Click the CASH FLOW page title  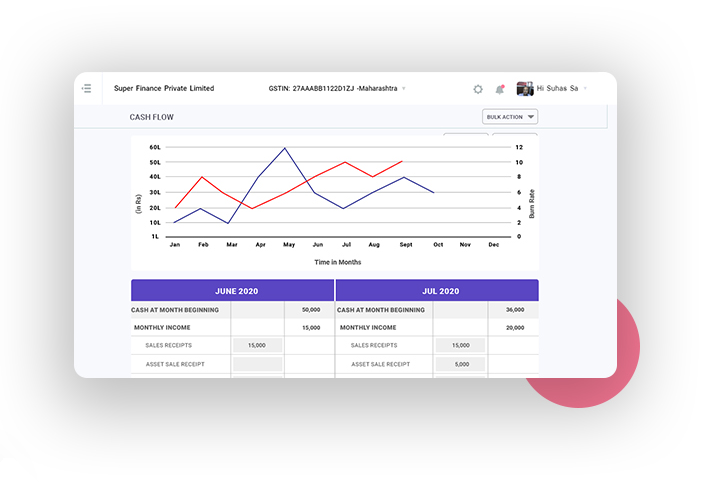[151, 117]
